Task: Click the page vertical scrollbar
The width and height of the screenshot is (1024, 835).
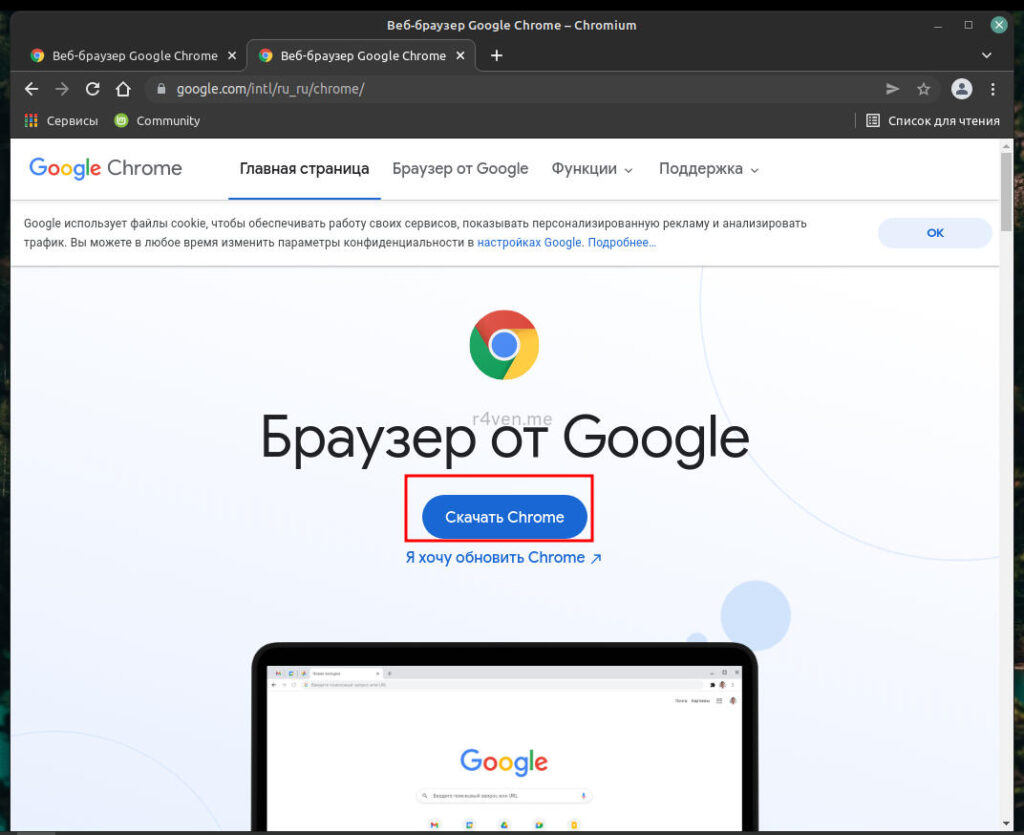Action: [1006, 190]
